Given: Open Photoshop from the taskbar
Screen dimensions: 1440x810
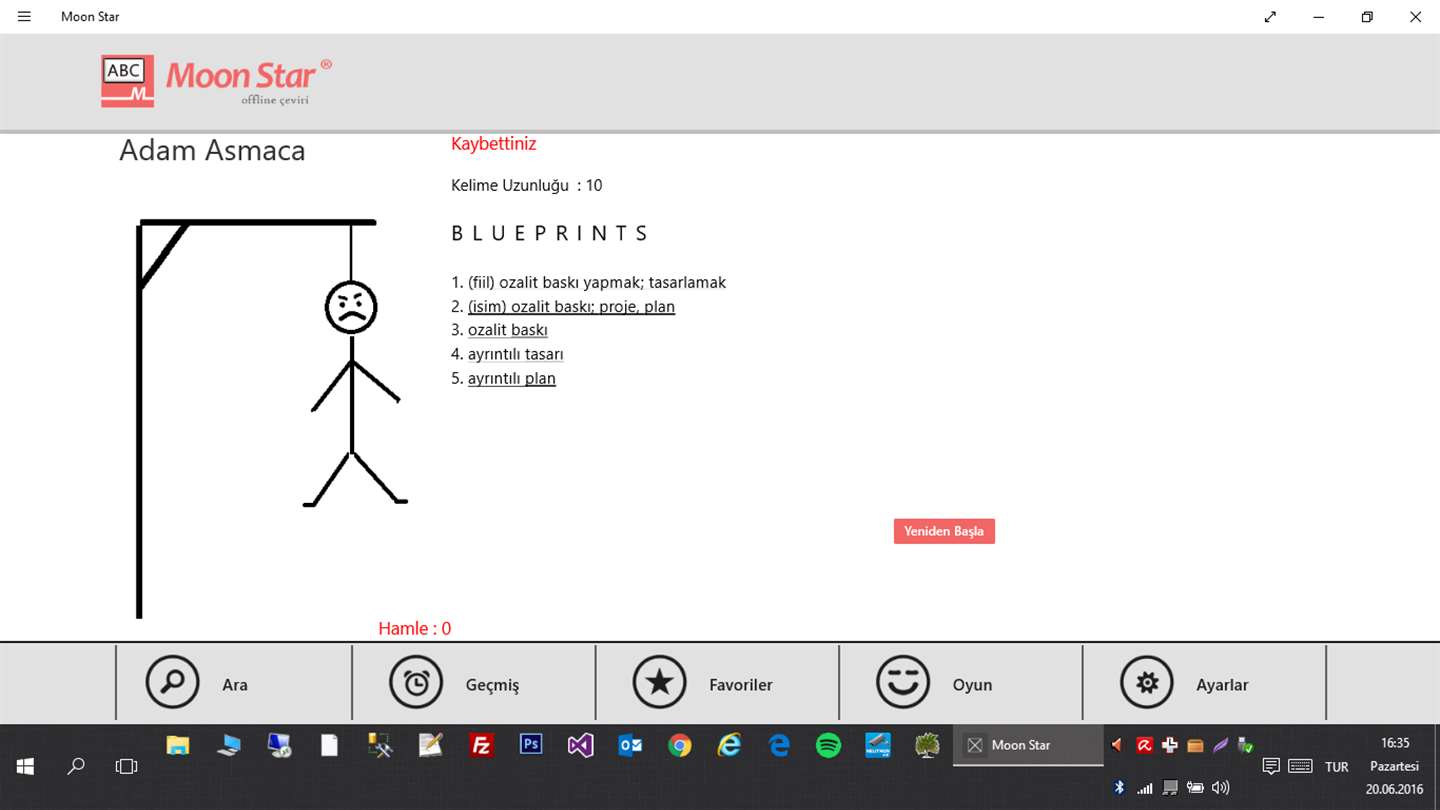Looking at the screenshot, I should click(x=531, y=745).
